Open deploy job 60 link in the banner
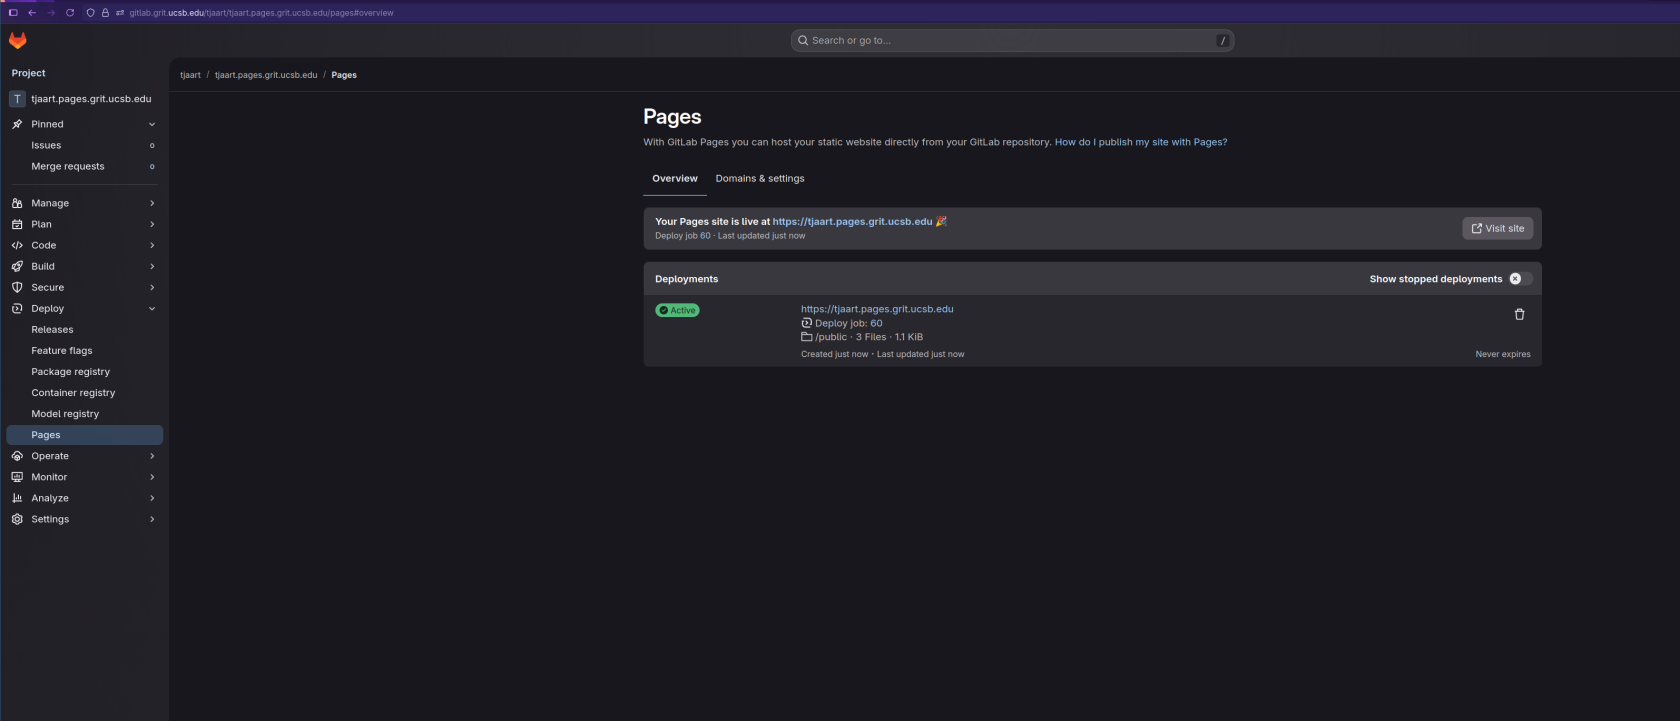The height and width of the screenshot is (721, 1680). [705, 236]
